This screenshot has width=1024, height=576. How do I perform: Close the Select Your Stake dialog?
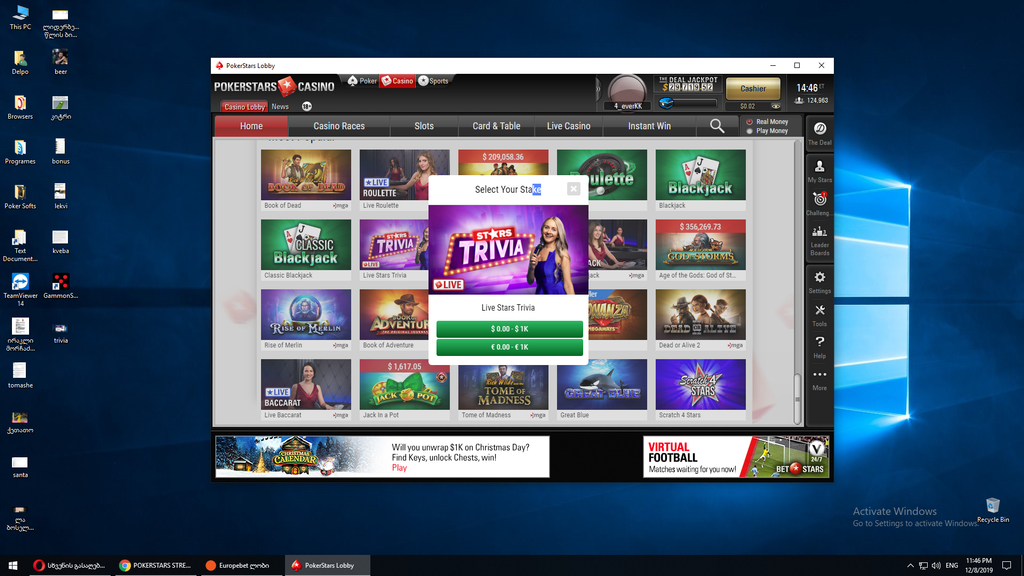coord(573,189)
